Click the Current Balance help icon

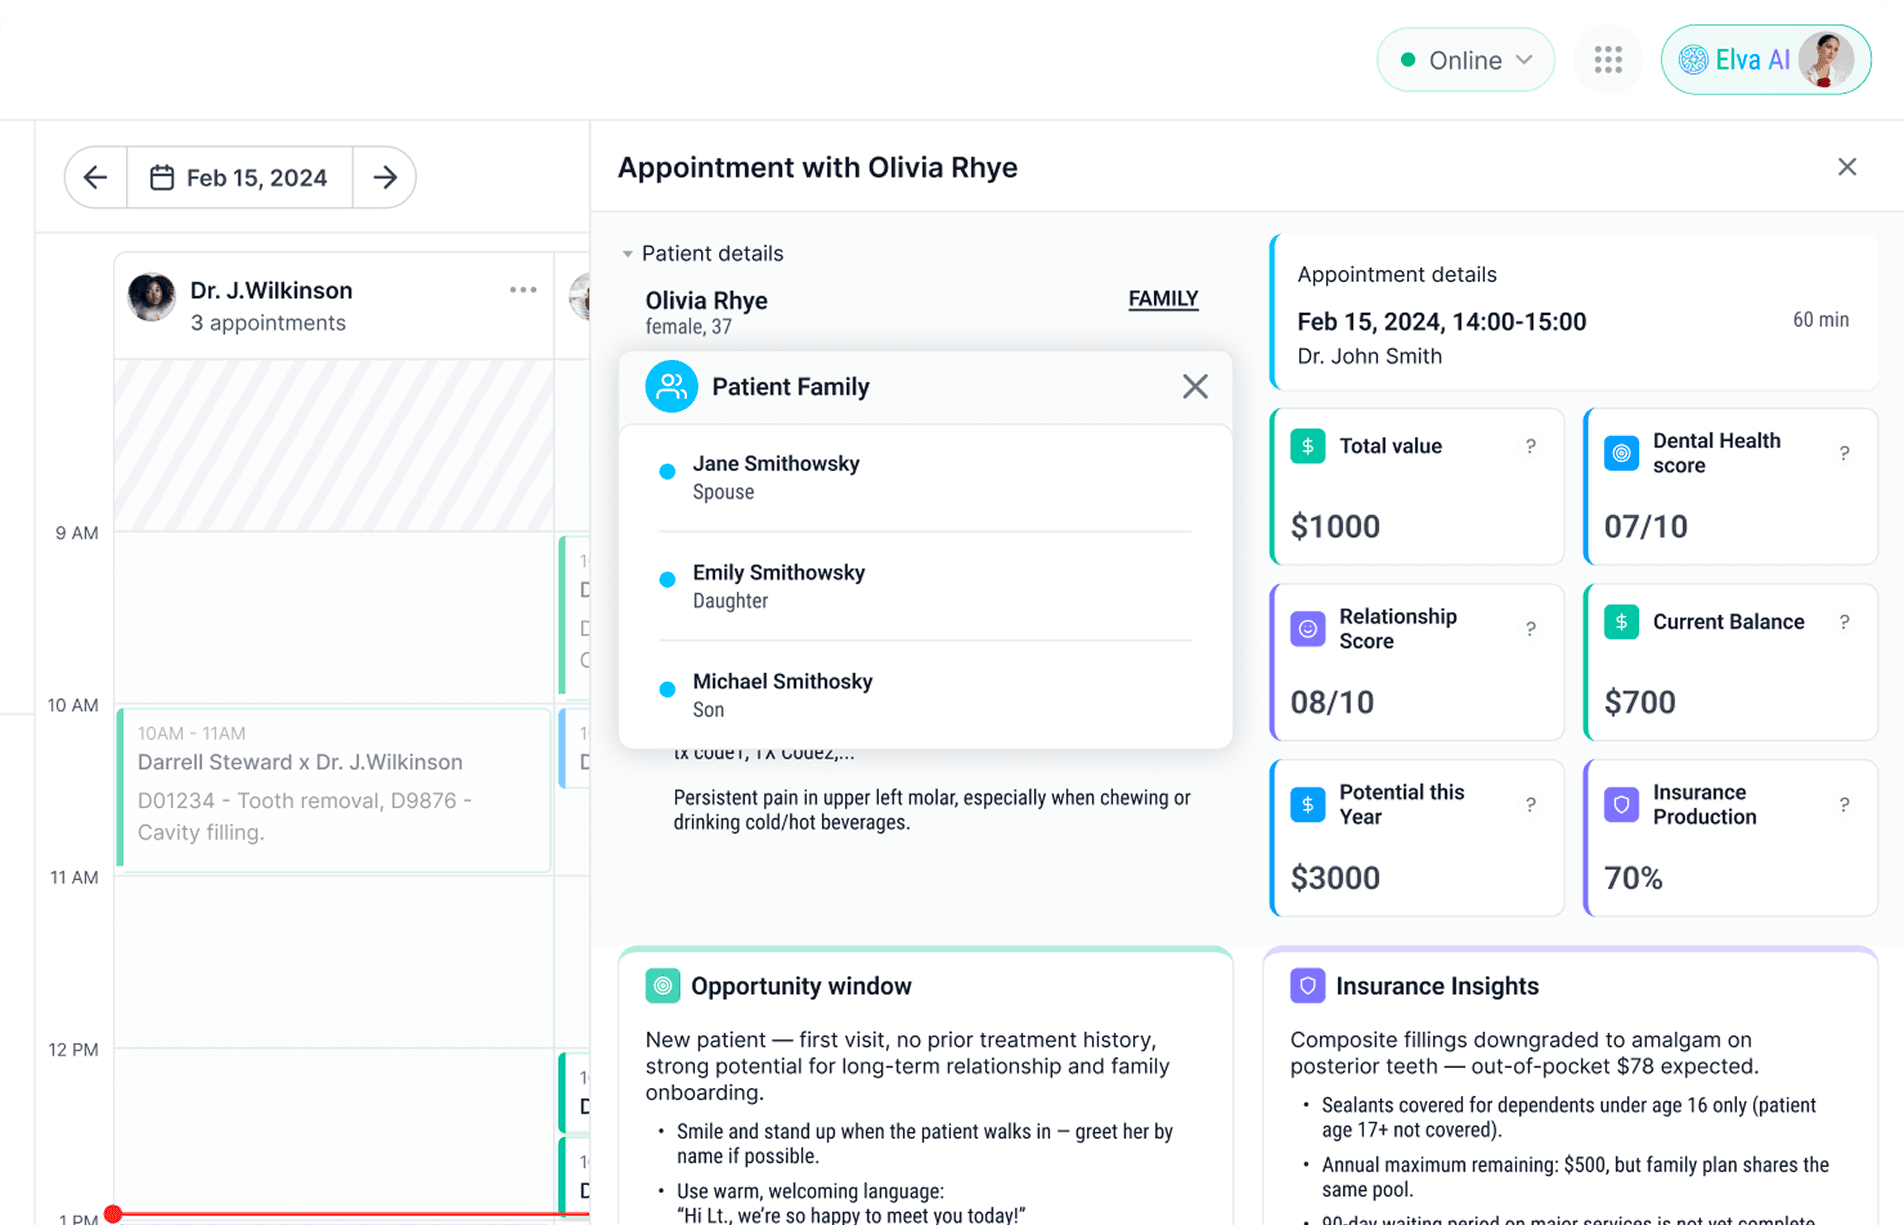tap(1844, 622)
